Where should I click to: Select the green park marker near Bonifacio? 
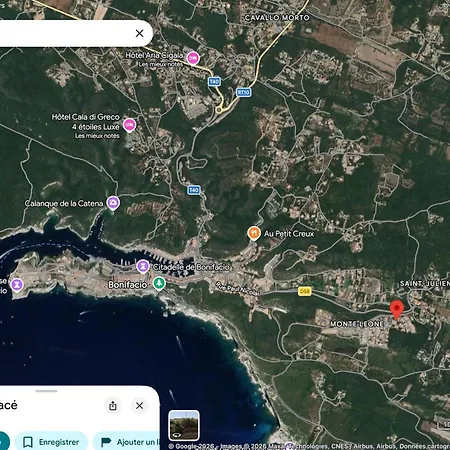tap(159, 283)
